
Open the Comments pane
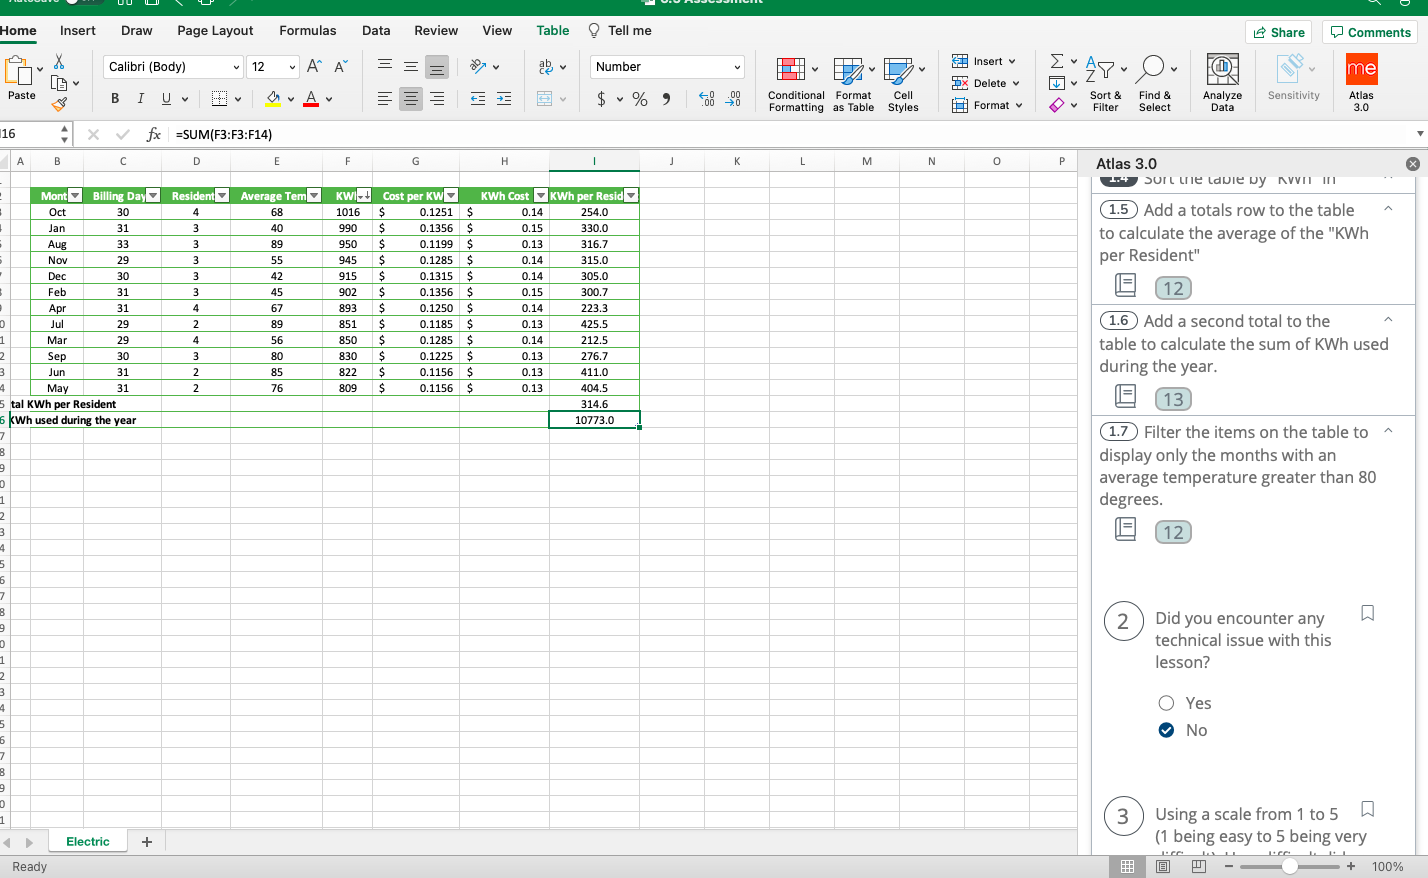coord(1370,32)
